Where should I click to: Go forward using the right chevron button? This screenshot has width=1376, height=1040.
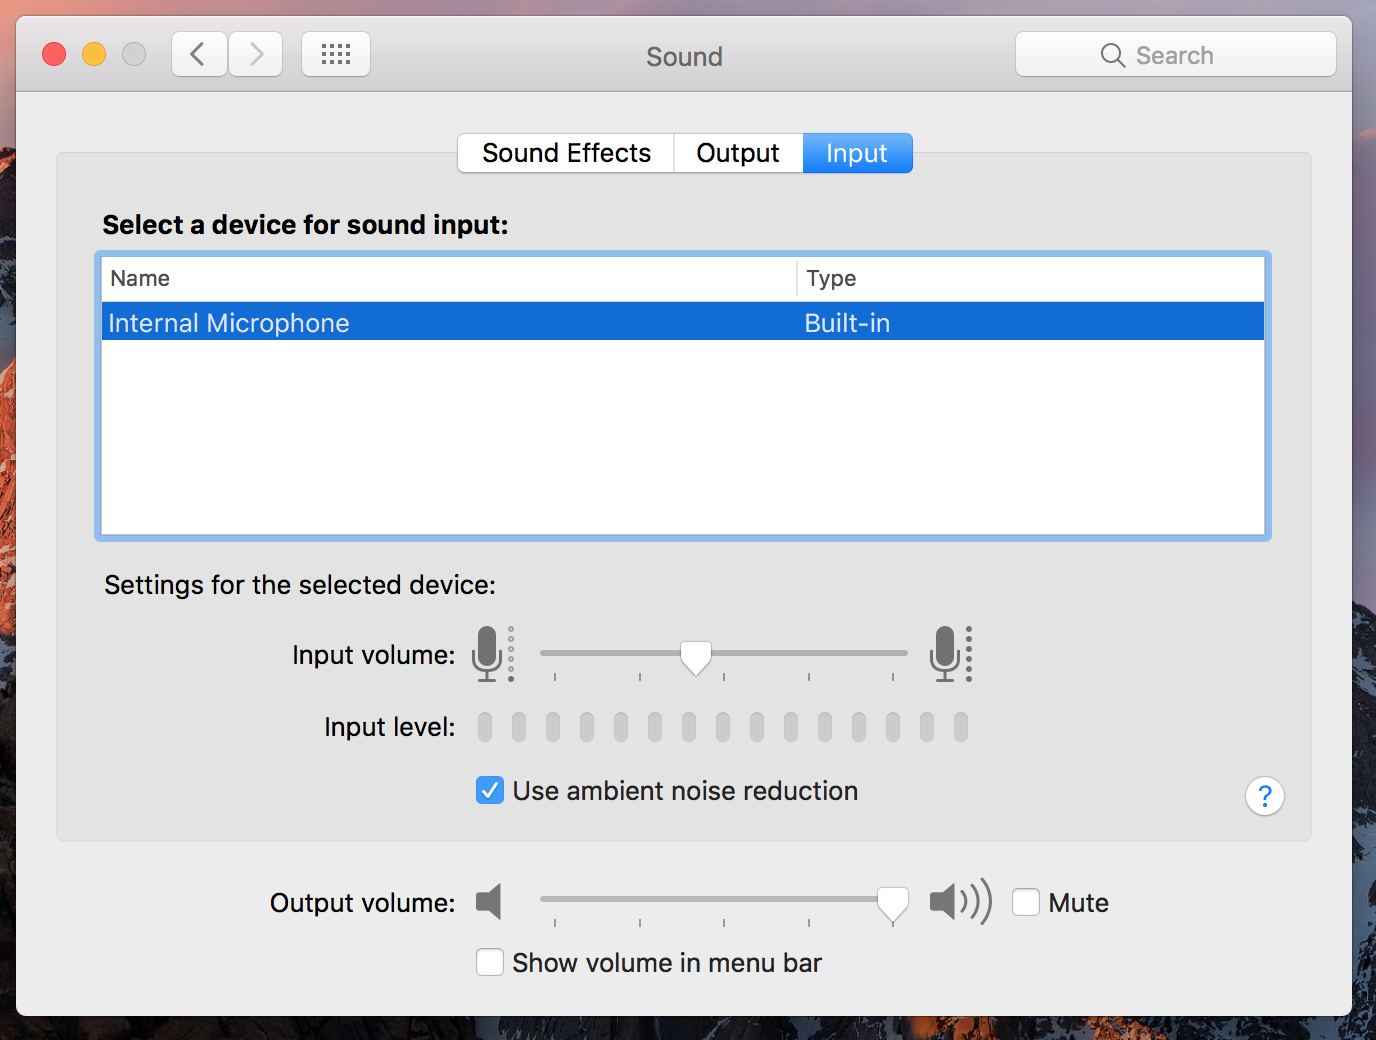point(256,54)
